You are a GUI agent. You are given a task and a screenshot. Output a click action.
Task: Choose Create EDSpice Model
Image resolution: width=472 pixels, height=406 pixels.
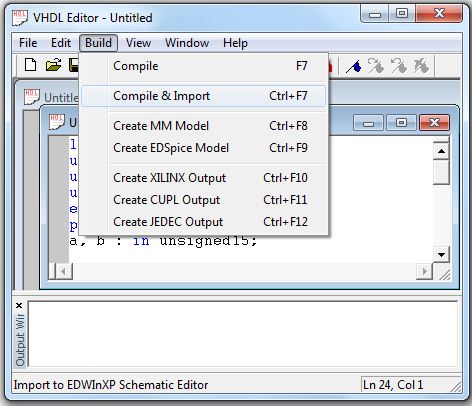click(203, 148)
